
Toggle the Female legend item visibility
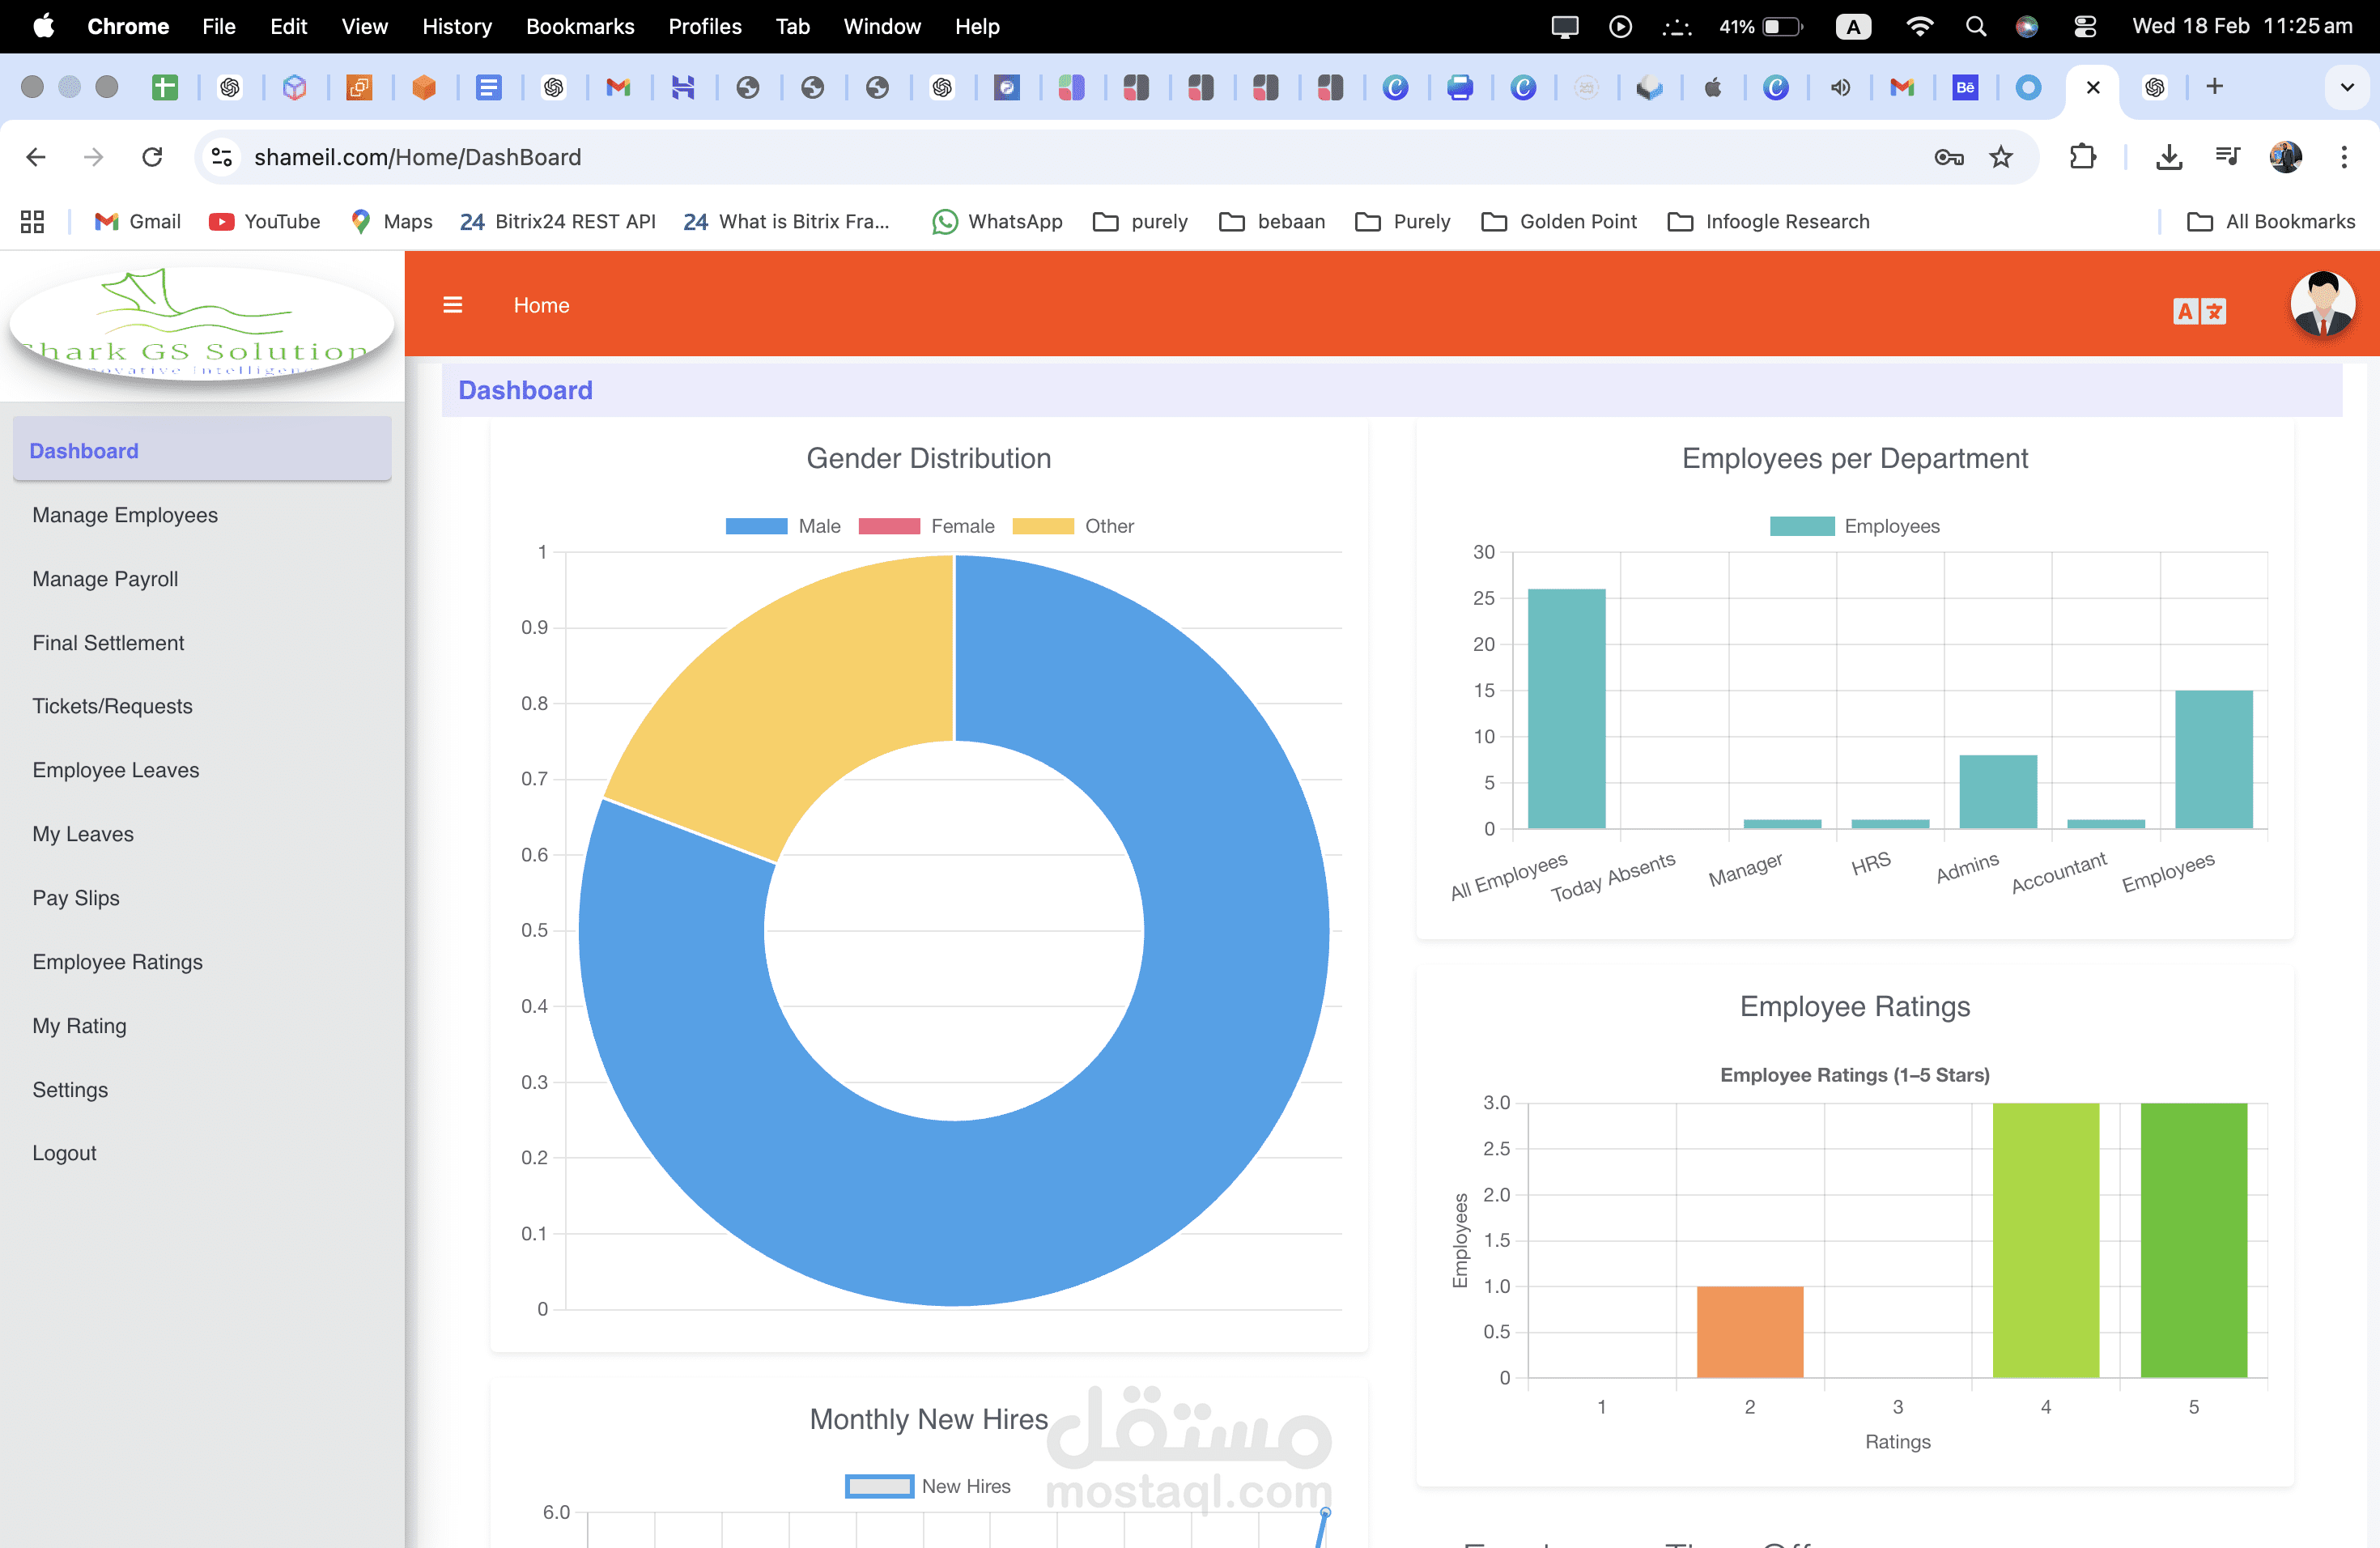point(926,526)
